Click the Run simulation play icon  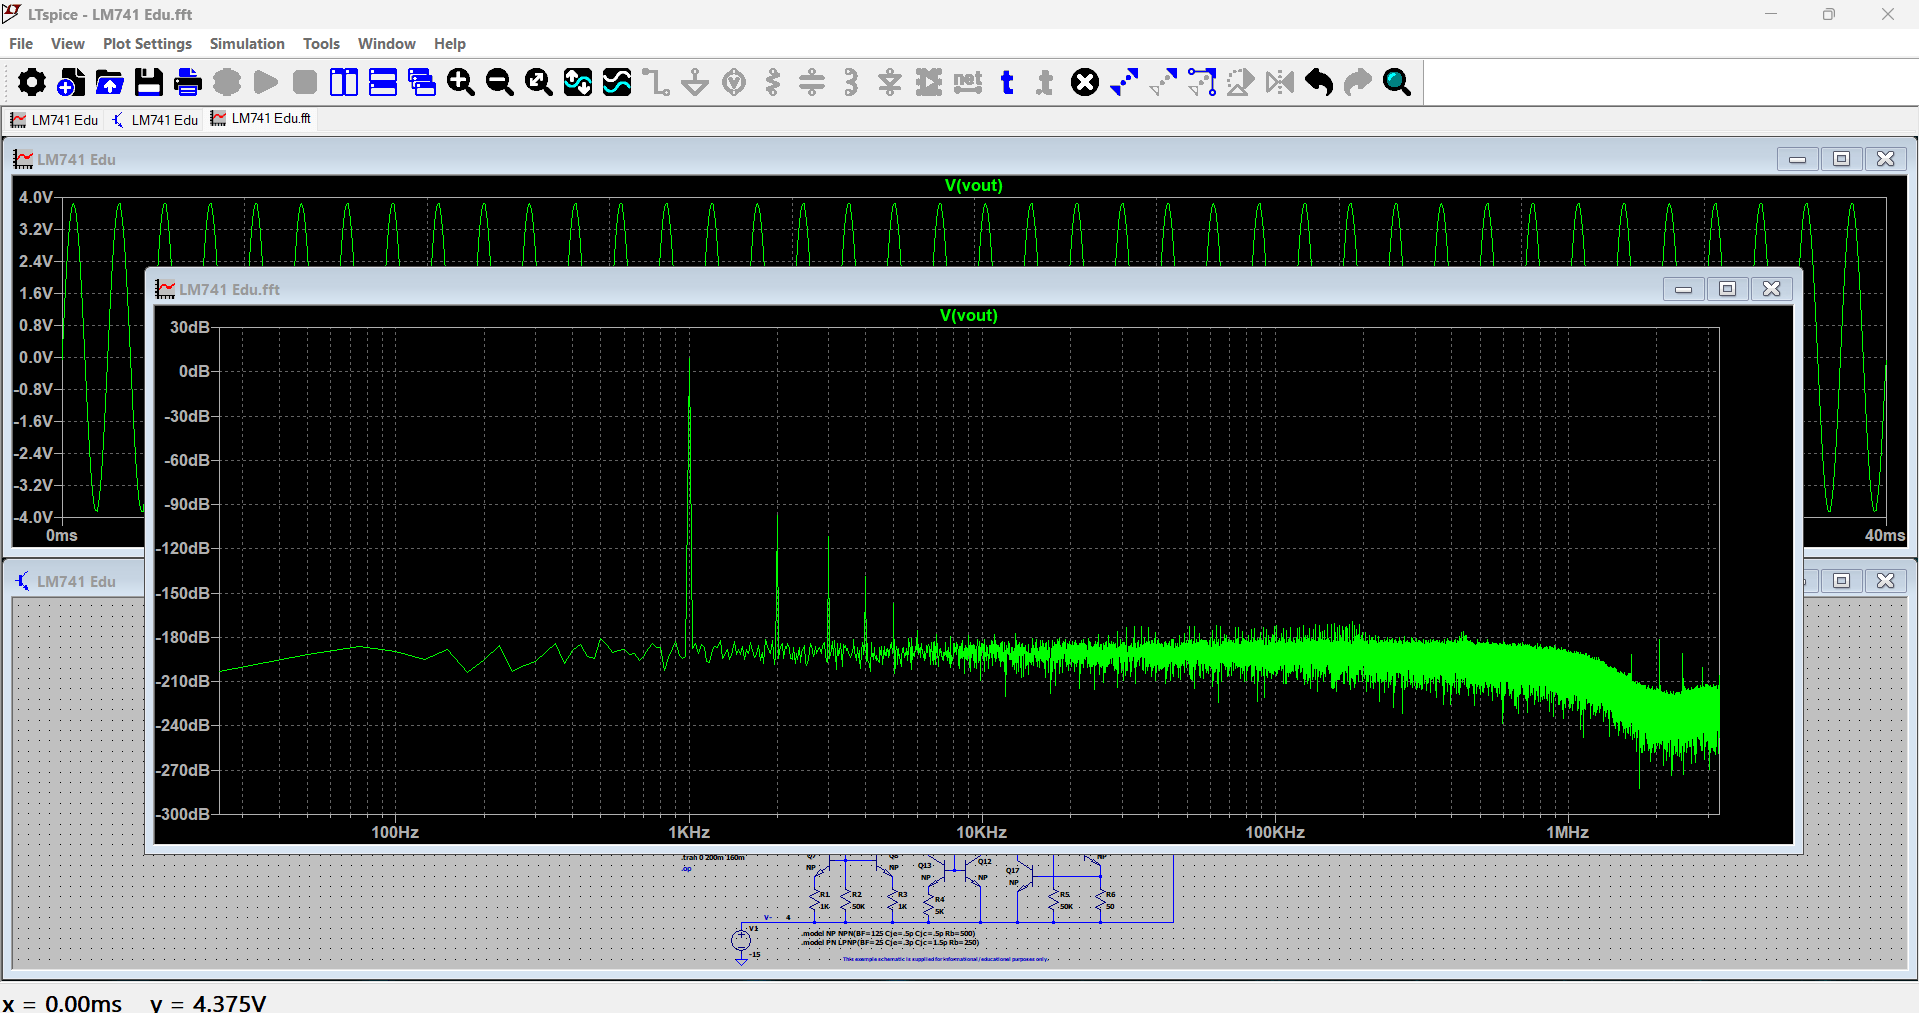266,82
